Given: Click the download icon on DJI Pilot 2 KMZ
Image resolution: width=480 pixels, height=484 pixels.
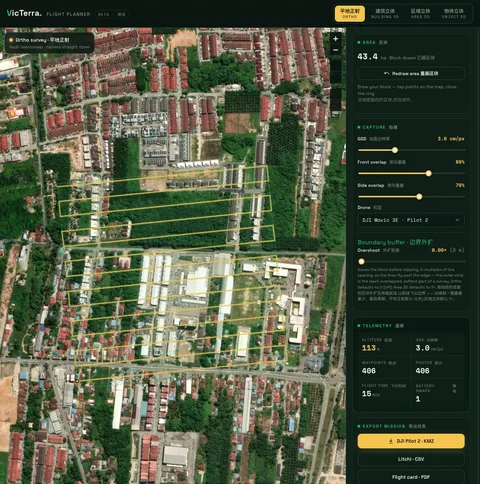Looking at the screenshot, I should (x=391, y=441).
